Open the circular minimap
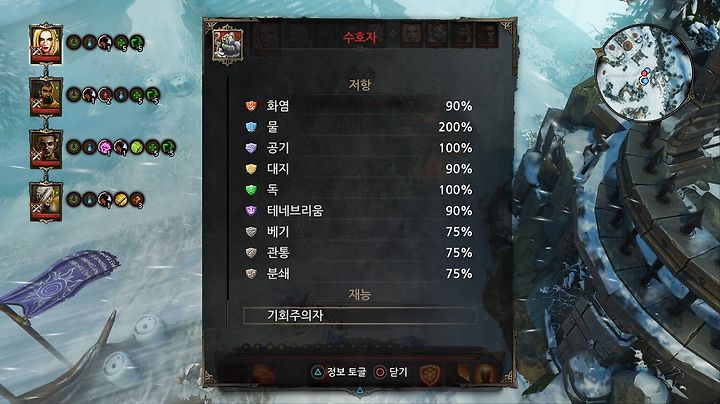Image resolution: width=720 pixels, height=404 pixels. (x=644, y=73)
